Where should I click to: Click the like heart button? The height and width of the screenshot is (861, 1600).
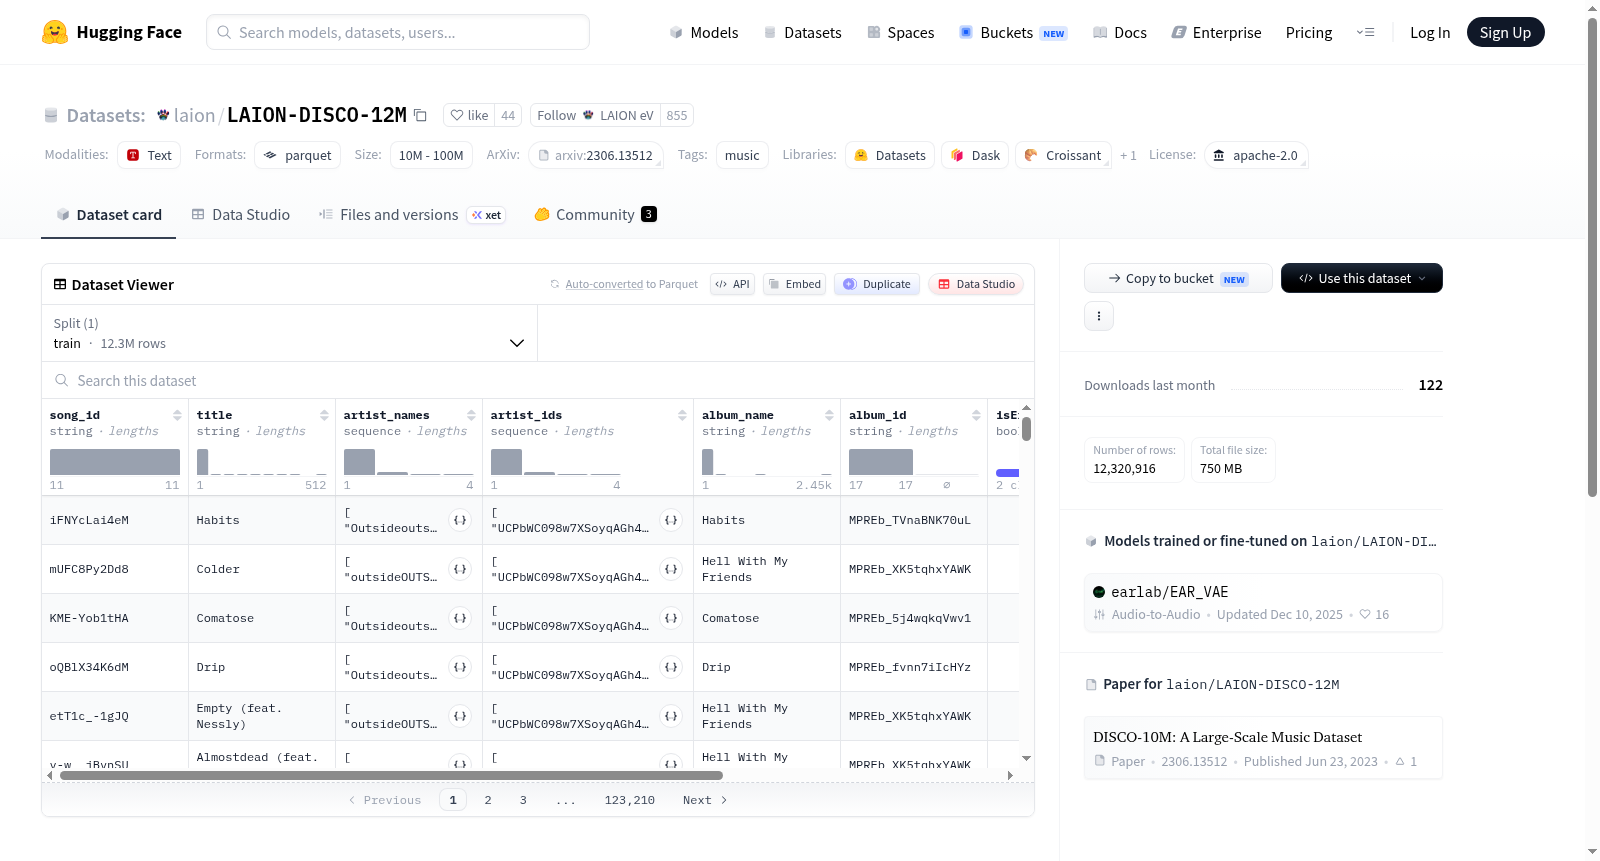469,115
